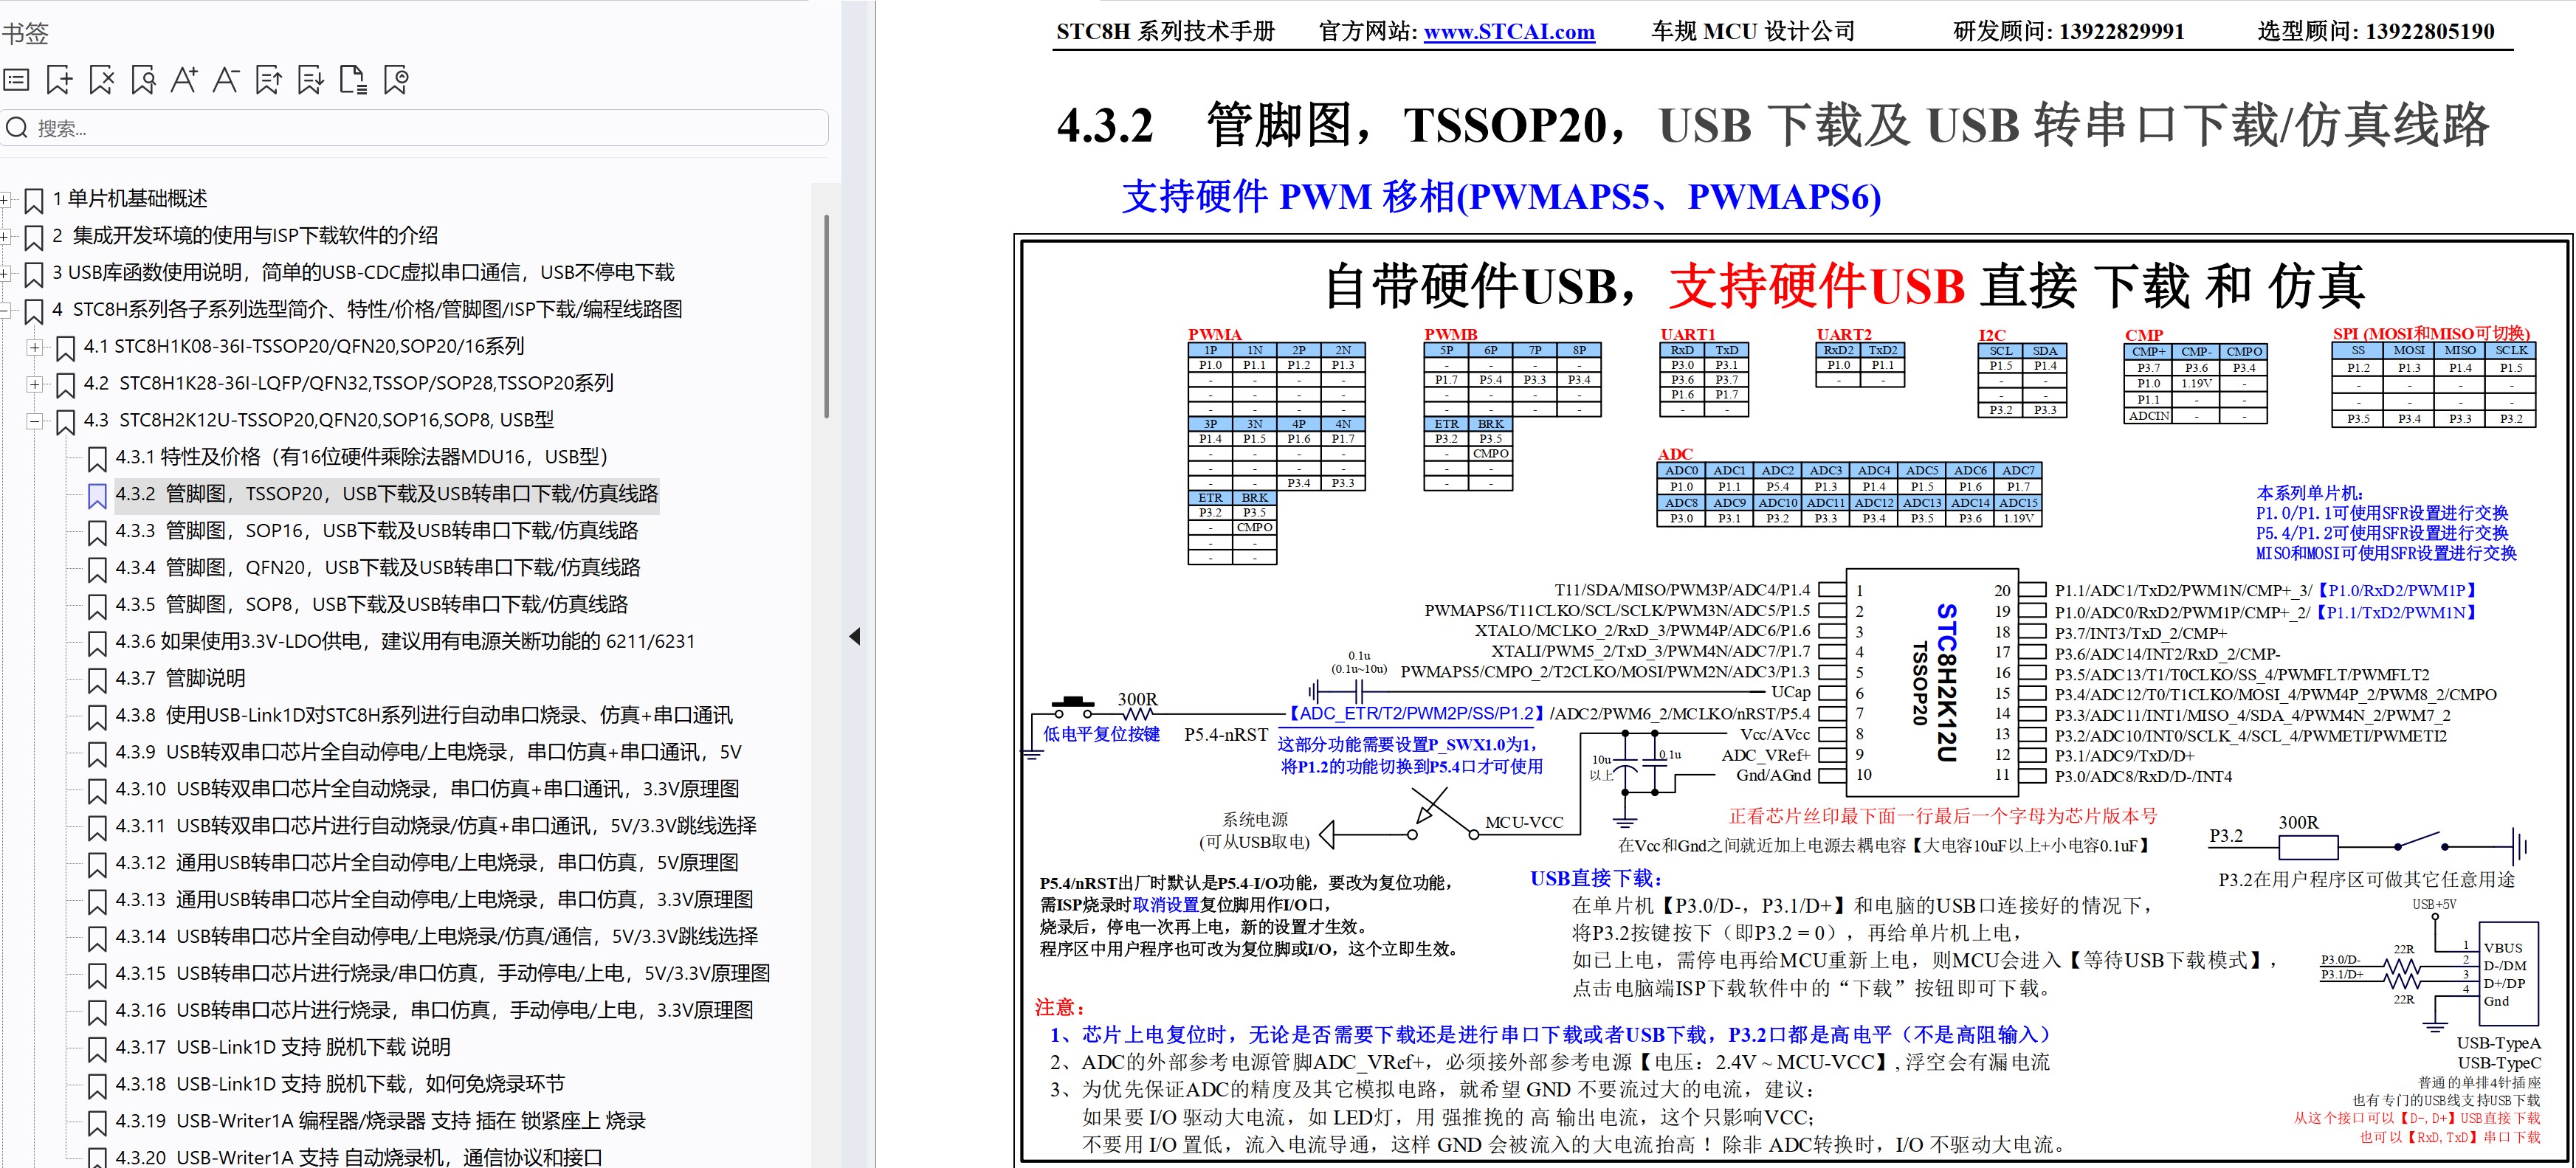This screenshot has width=2576, height=1168.
Task: Collapse all bookmarks via down-arrow icon
Action: pos(309,79)
